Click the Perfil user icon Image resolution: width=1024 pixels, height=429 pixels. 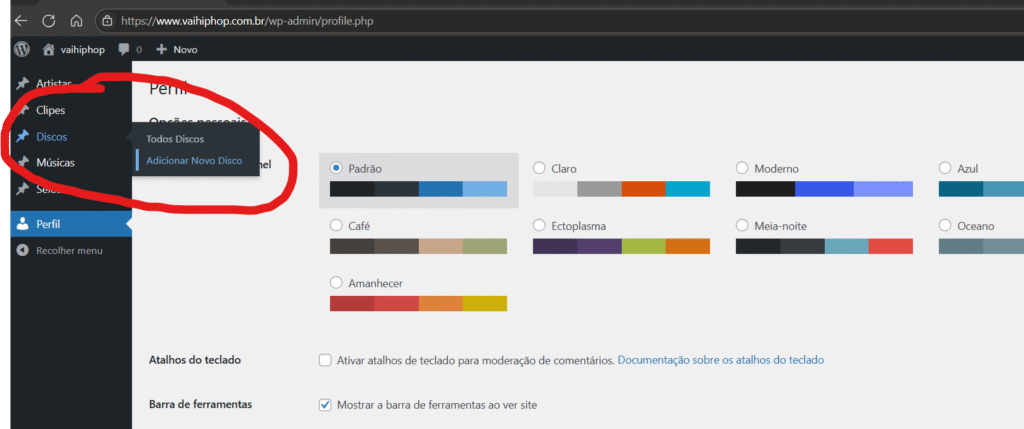[x=22, y=224]
